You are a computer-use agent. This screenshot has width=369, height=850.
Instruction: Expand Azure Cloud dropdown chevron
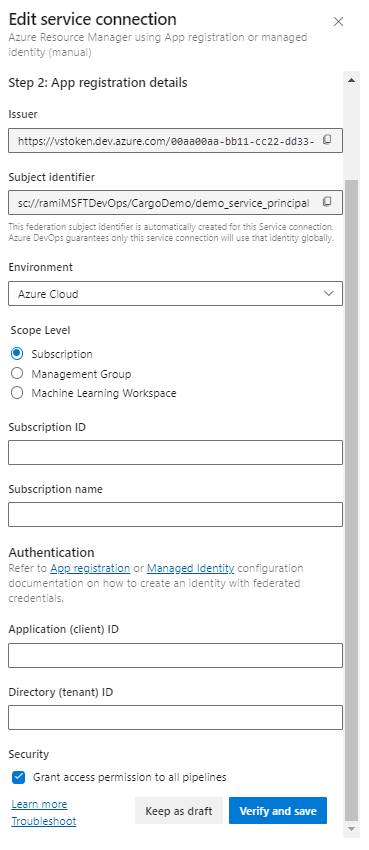[x=328, y=294]
